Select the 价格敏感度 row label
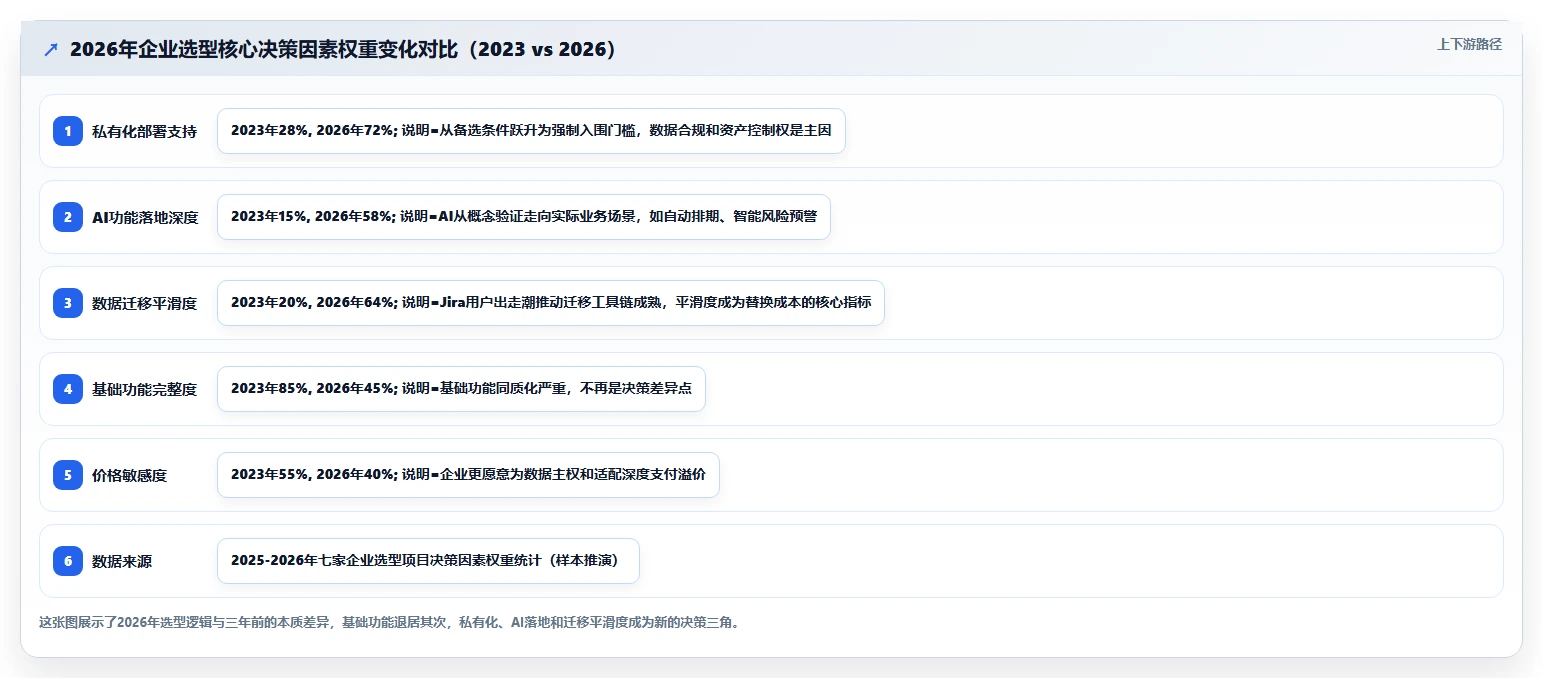Screen dimensions: 1543x678 [x=129, y=475]
